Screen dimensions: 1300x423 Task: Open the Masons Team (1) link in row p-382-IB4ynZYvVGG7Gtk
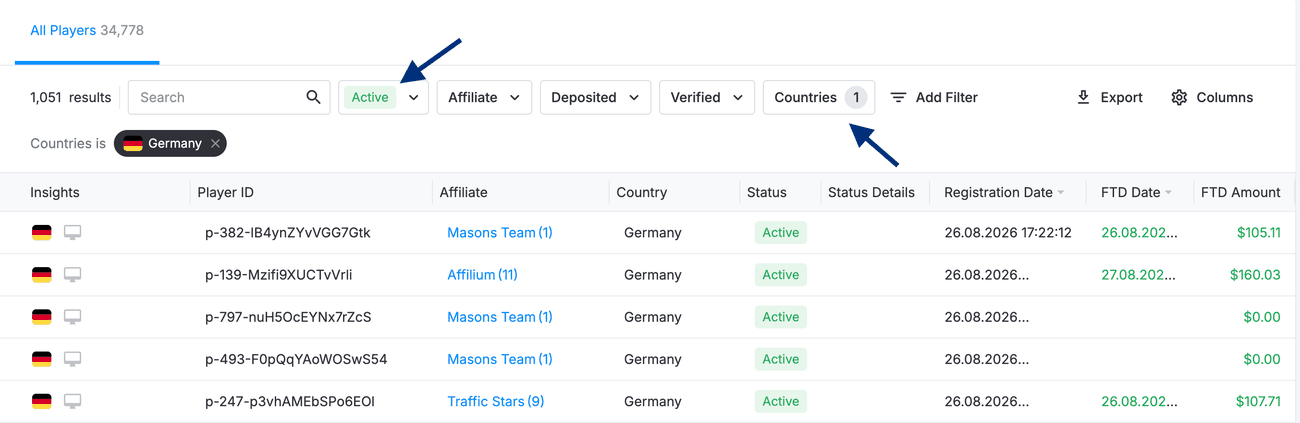coord(500,232)
